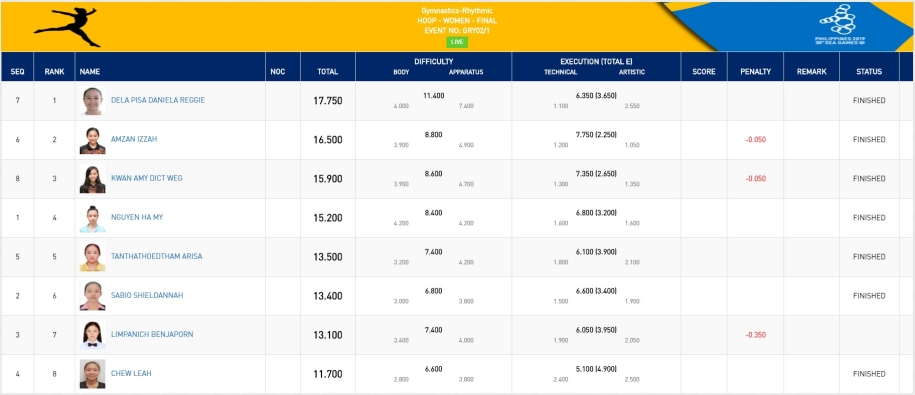The image size is (915, 395).
Task: Open Sabio Shieldannah profile link
Action: click(x=147, y=296)
